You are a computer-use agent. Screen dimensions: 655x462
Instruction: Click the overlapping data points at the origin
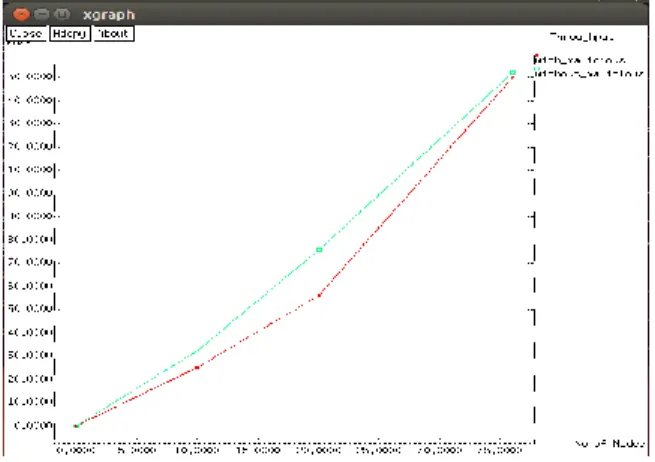[76, 426]
